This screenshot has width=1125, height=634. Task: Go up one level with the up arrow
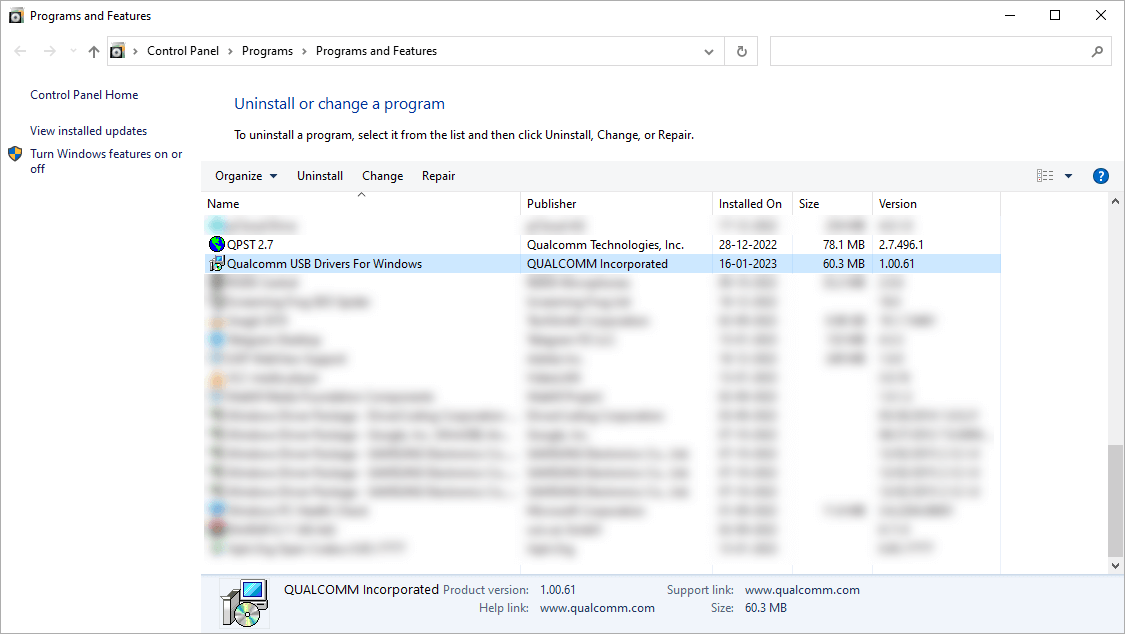93,51
